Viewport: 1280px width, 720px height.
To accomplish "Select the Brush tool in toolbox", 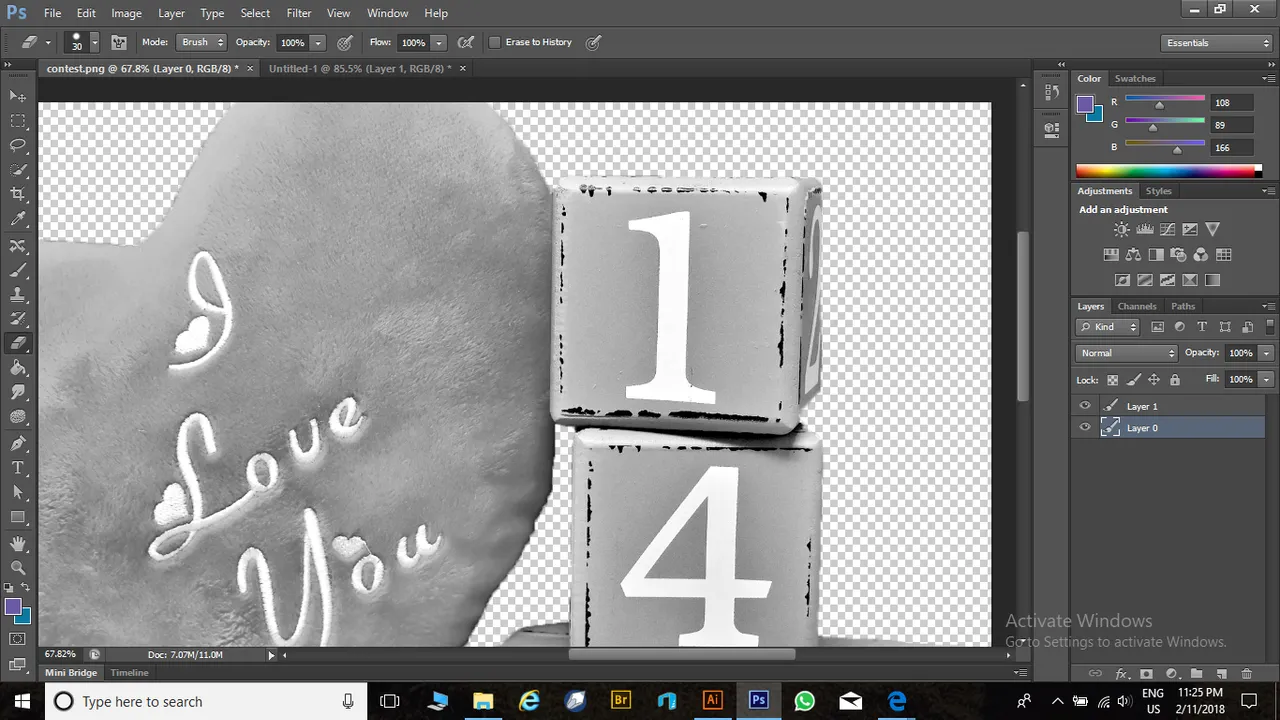I will (18, 271).
